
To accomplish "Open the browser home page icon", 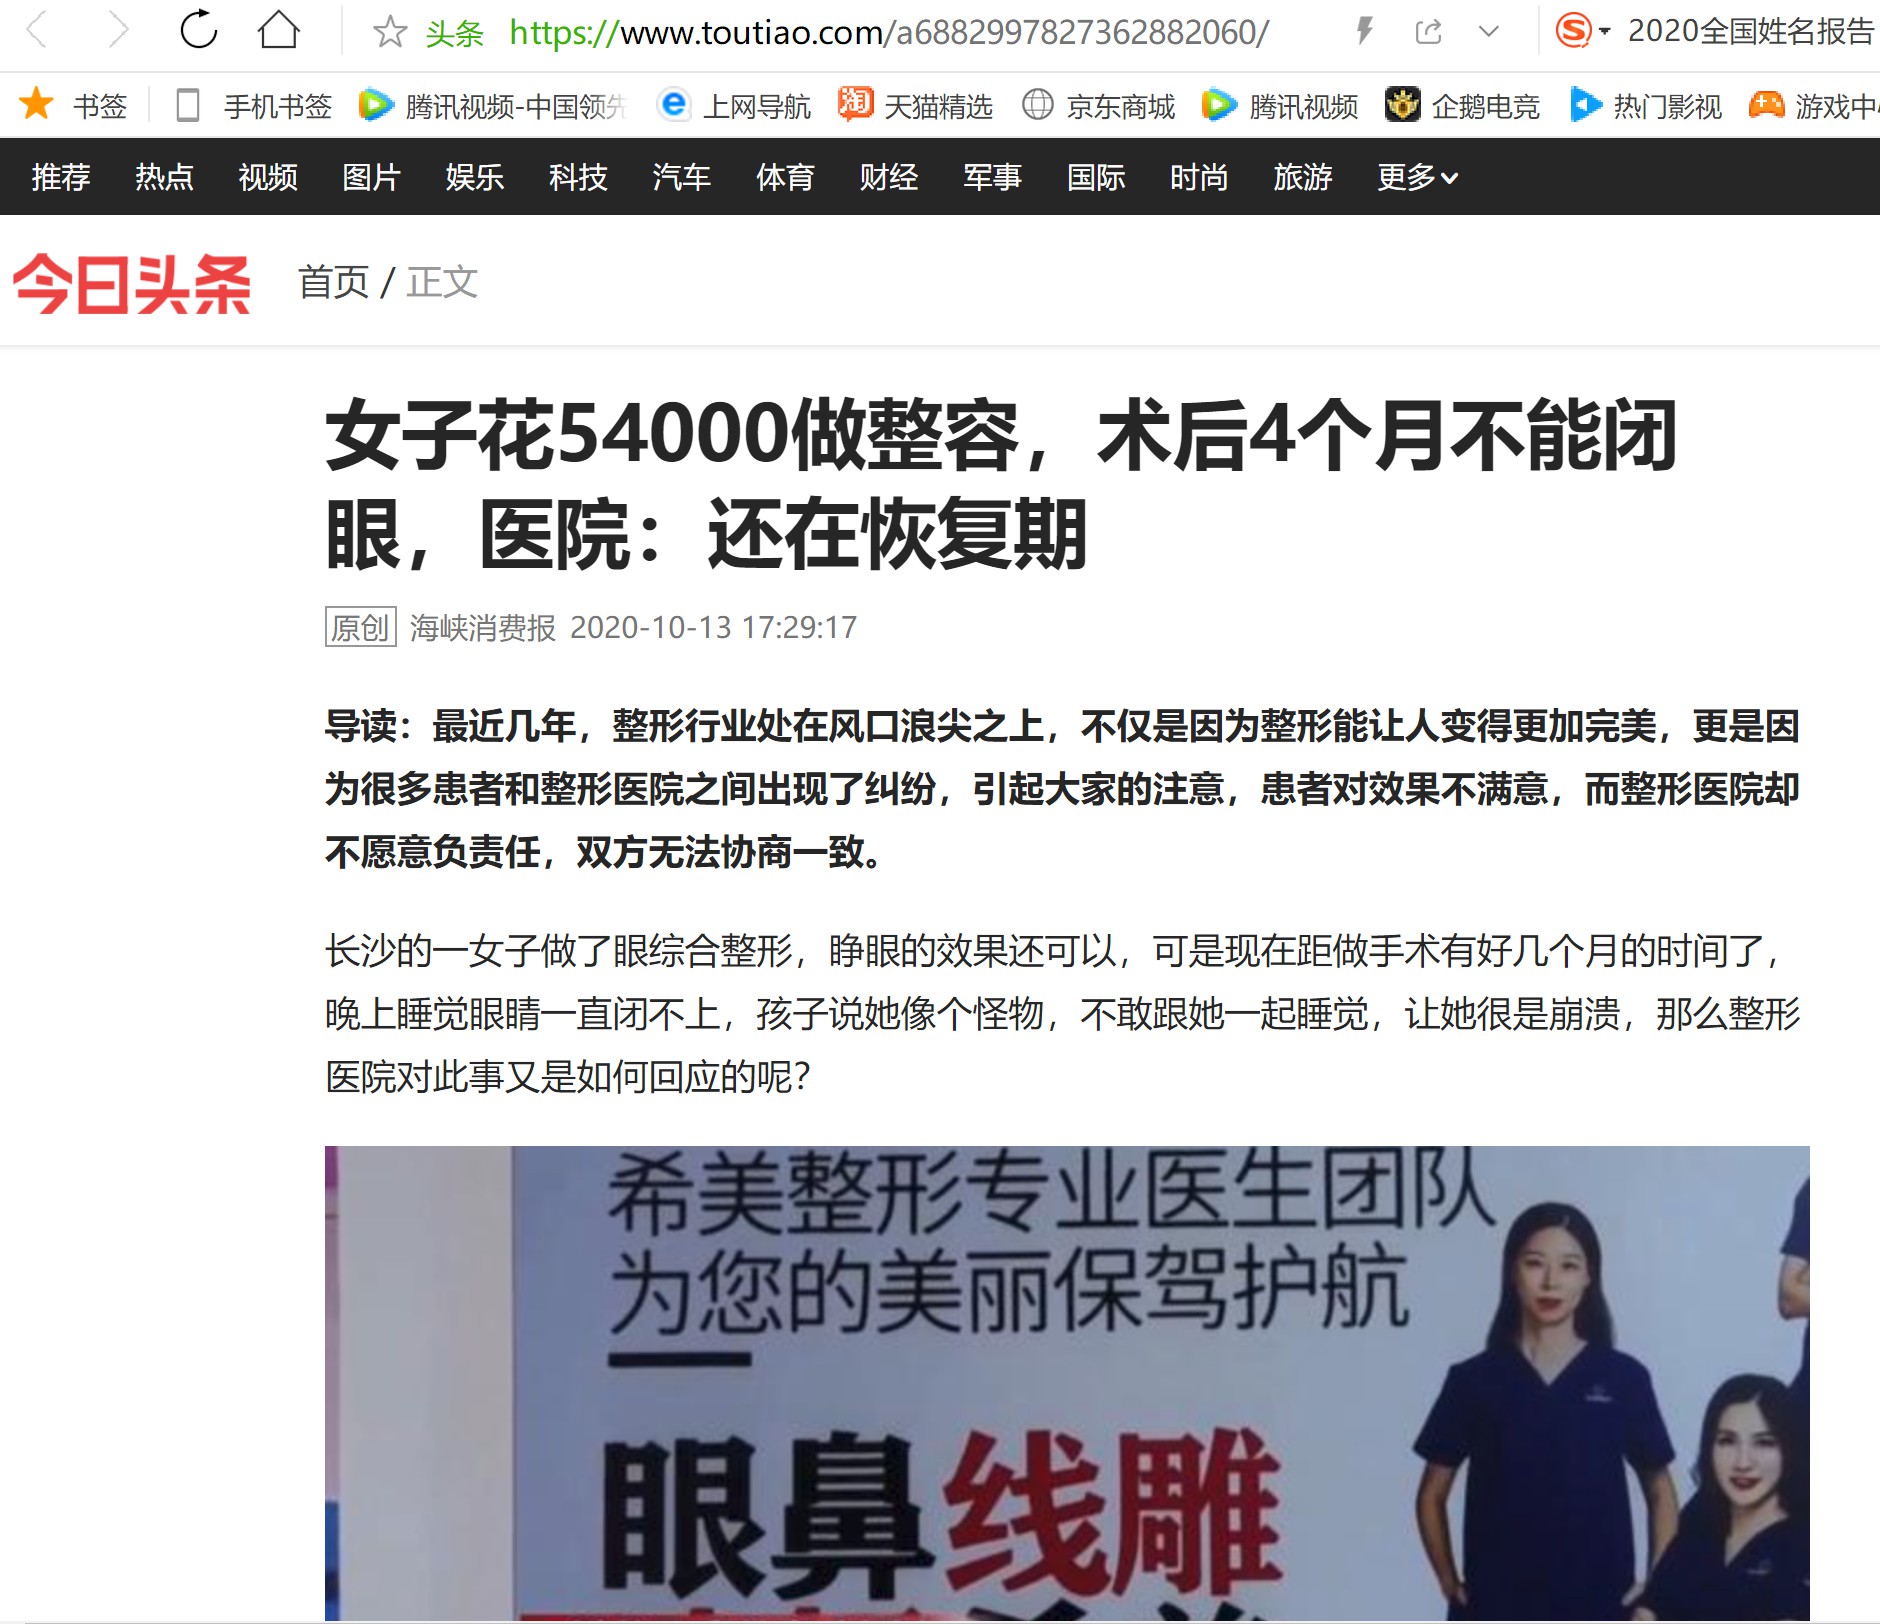I will point(278,30).
